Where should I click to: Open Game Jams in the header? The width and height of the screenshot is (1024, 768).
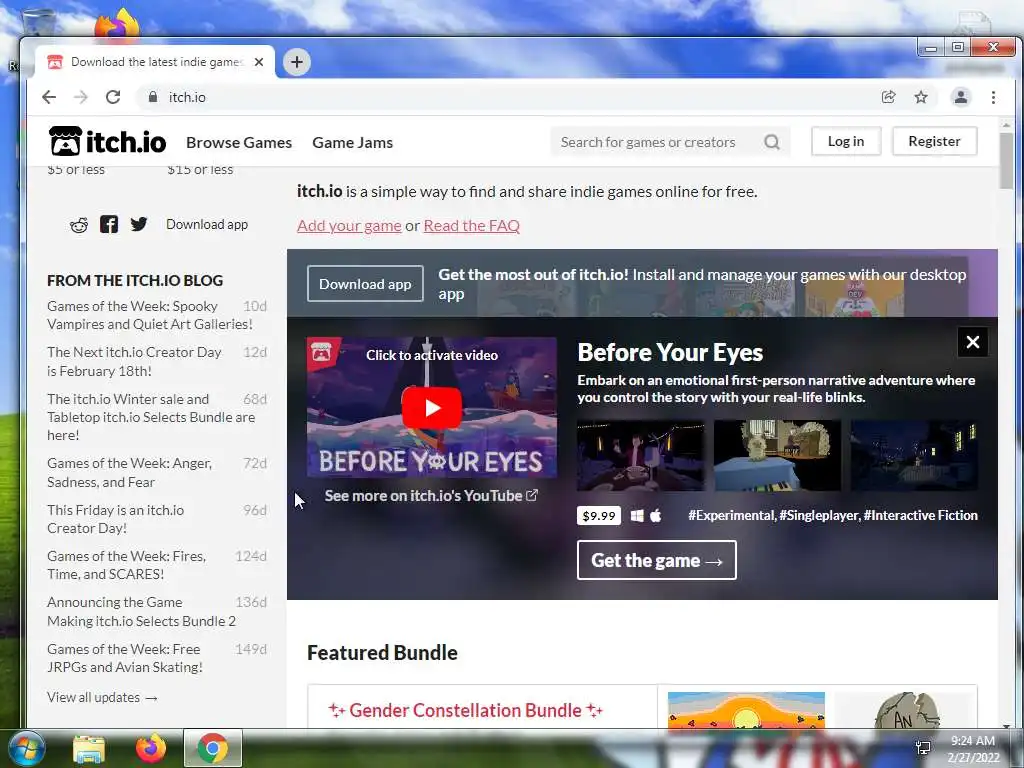[x=353, y=142]
